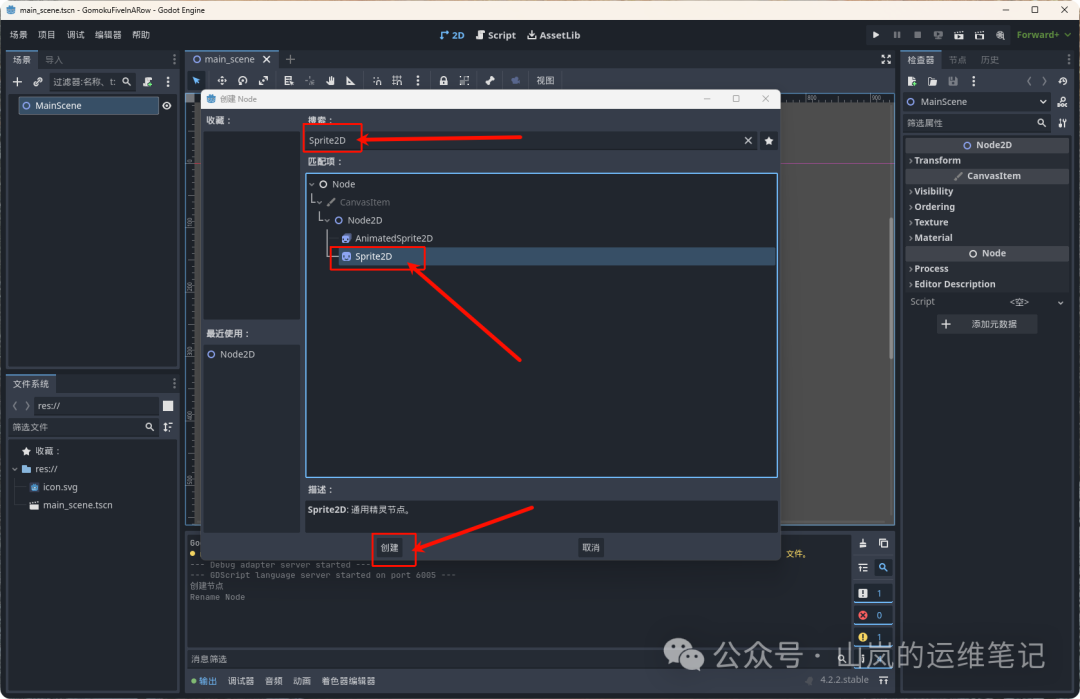Run the project with play button
Viewport: 1080px width, 699px height.
click(875, 35)
